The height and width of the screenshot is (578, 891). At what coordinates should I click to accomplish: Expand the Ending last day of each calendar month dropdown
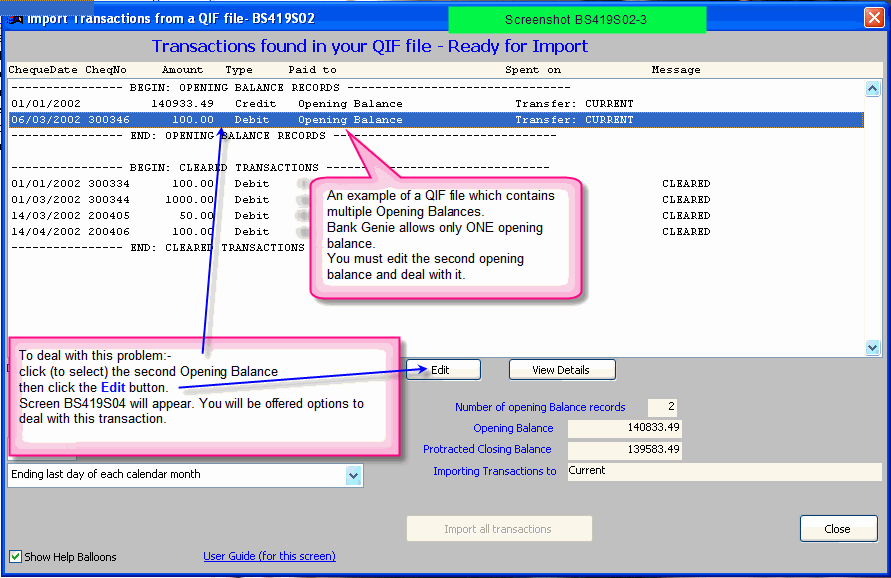click(353, 475)
